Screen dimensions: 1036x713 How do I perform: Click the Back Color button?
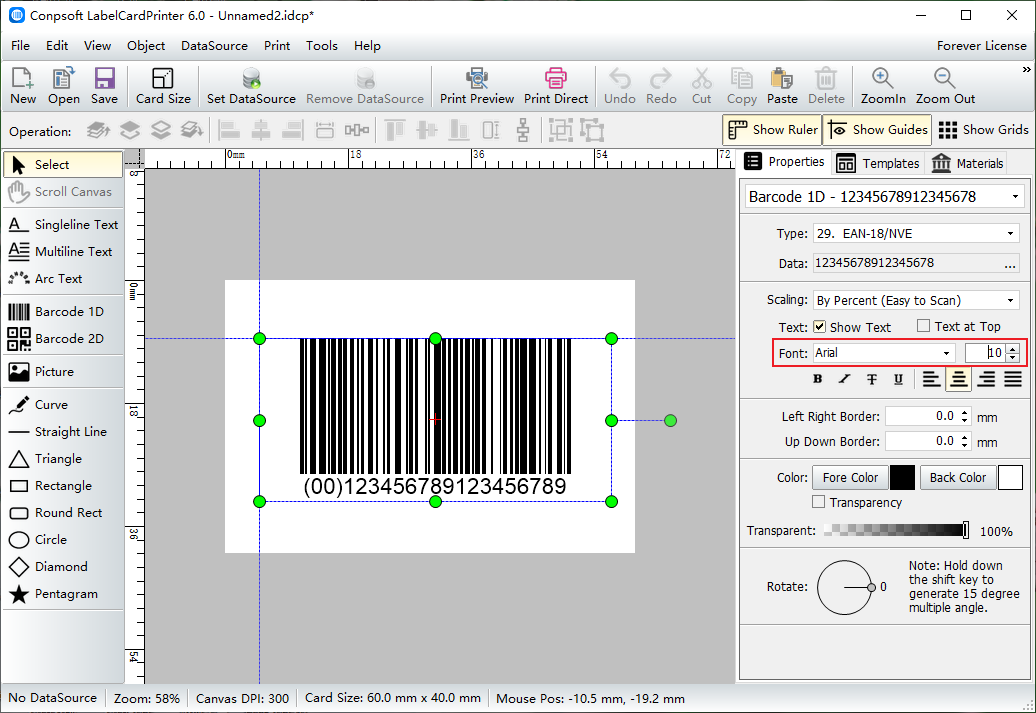tap(957, 477)
